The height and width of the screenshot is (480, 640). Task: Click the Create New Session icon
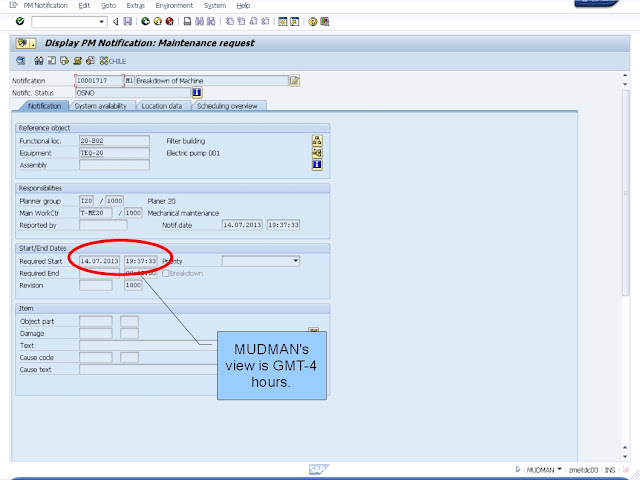tap(282, 21)
